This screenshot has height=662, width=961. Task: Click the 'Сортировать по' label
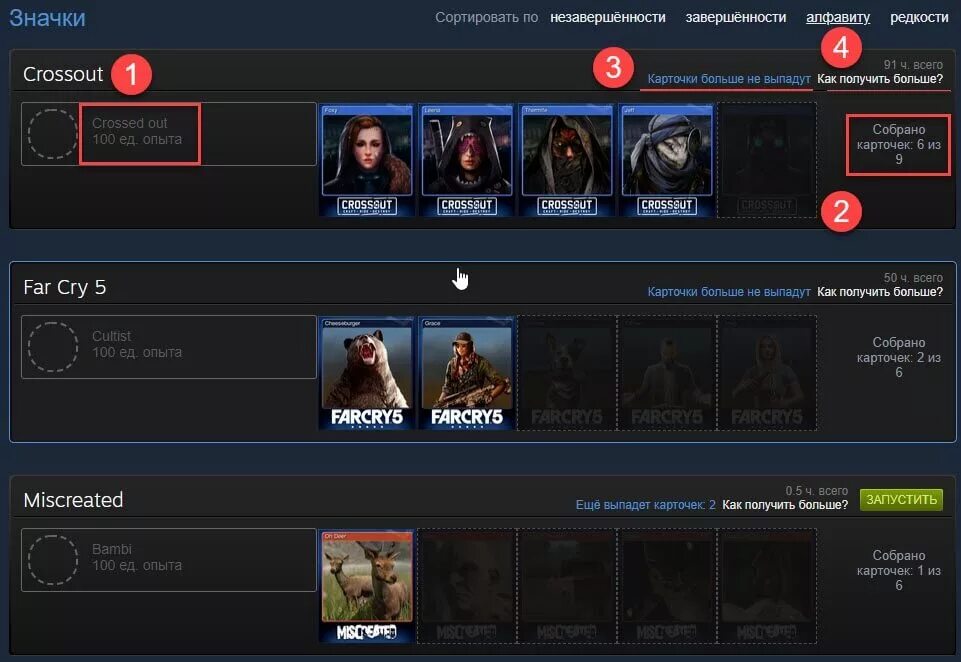coord(487,17)
